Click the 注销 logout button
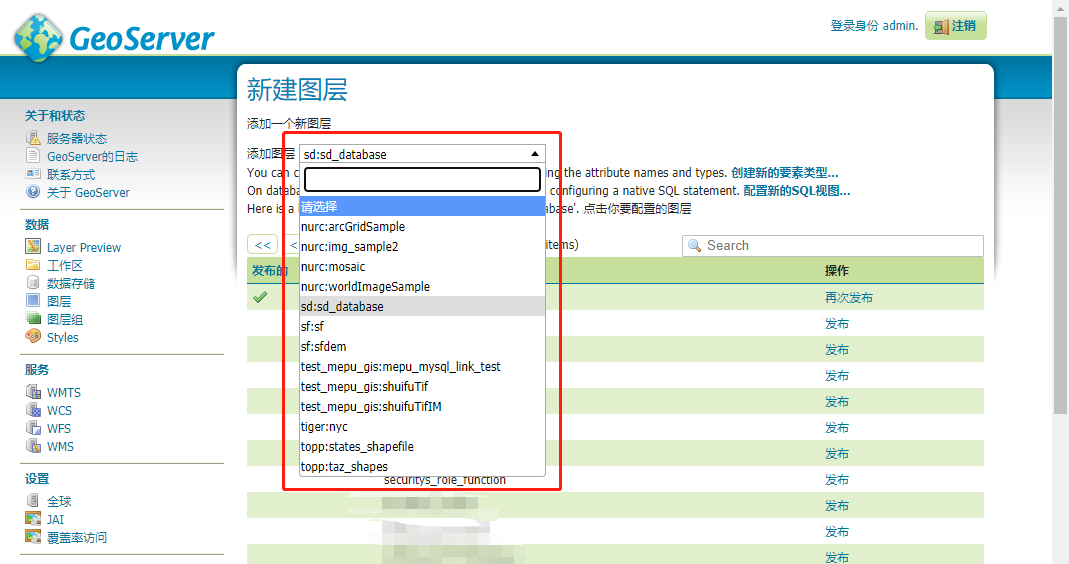Image resolution: width=1069 pixels, height=564 pixels. [955, 26]
